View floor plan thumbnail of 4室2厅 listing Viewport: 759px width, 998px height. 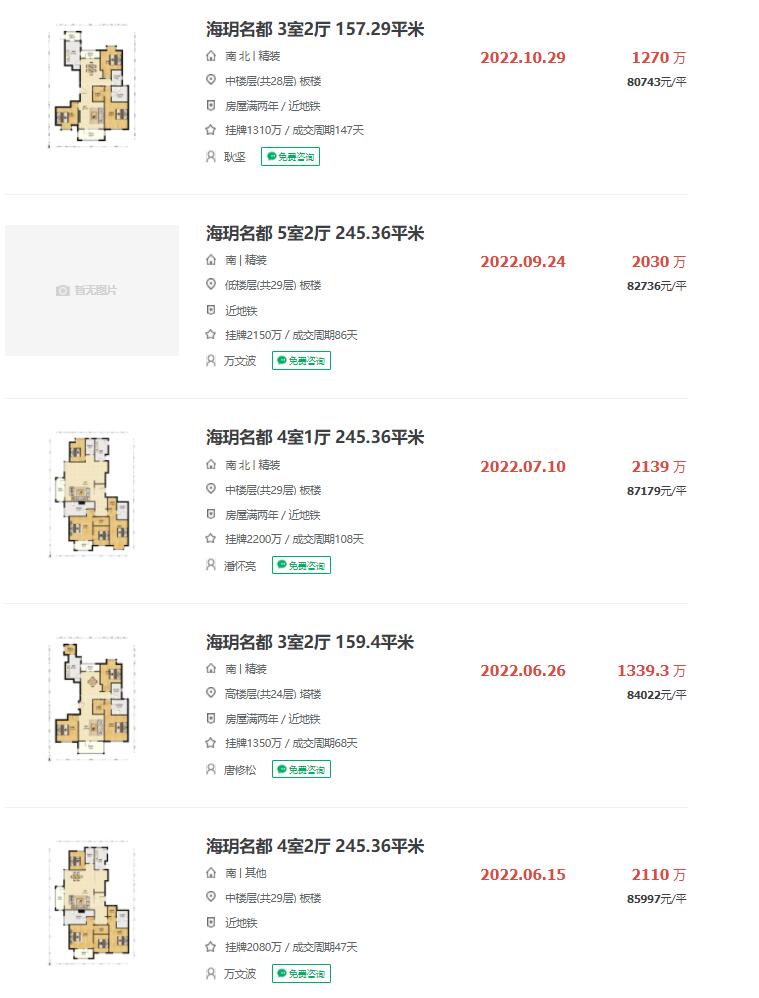coord(92,903)
